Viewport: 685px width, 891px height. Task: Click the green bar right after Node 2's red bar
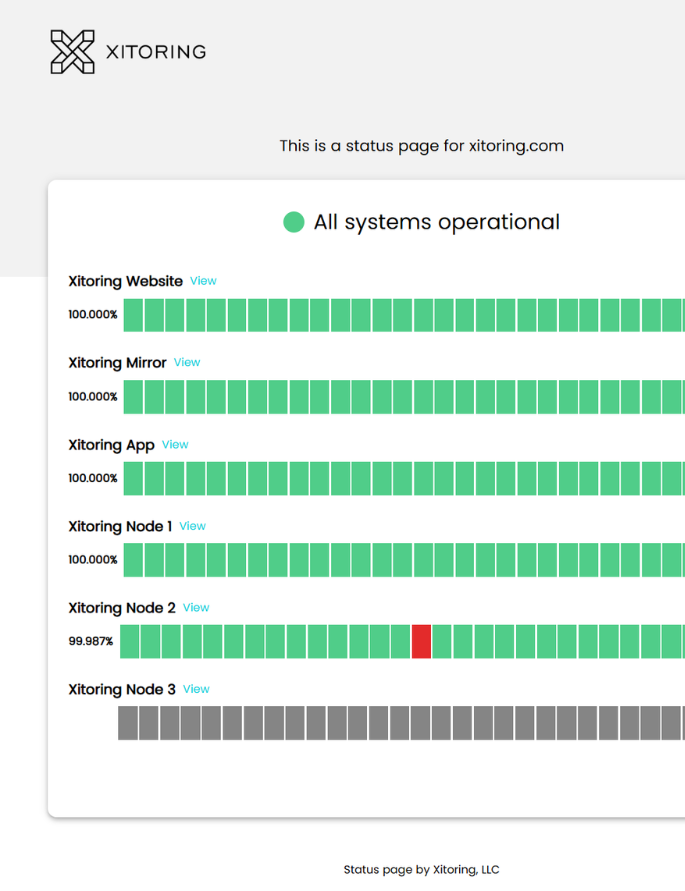[x=442, y=642]
